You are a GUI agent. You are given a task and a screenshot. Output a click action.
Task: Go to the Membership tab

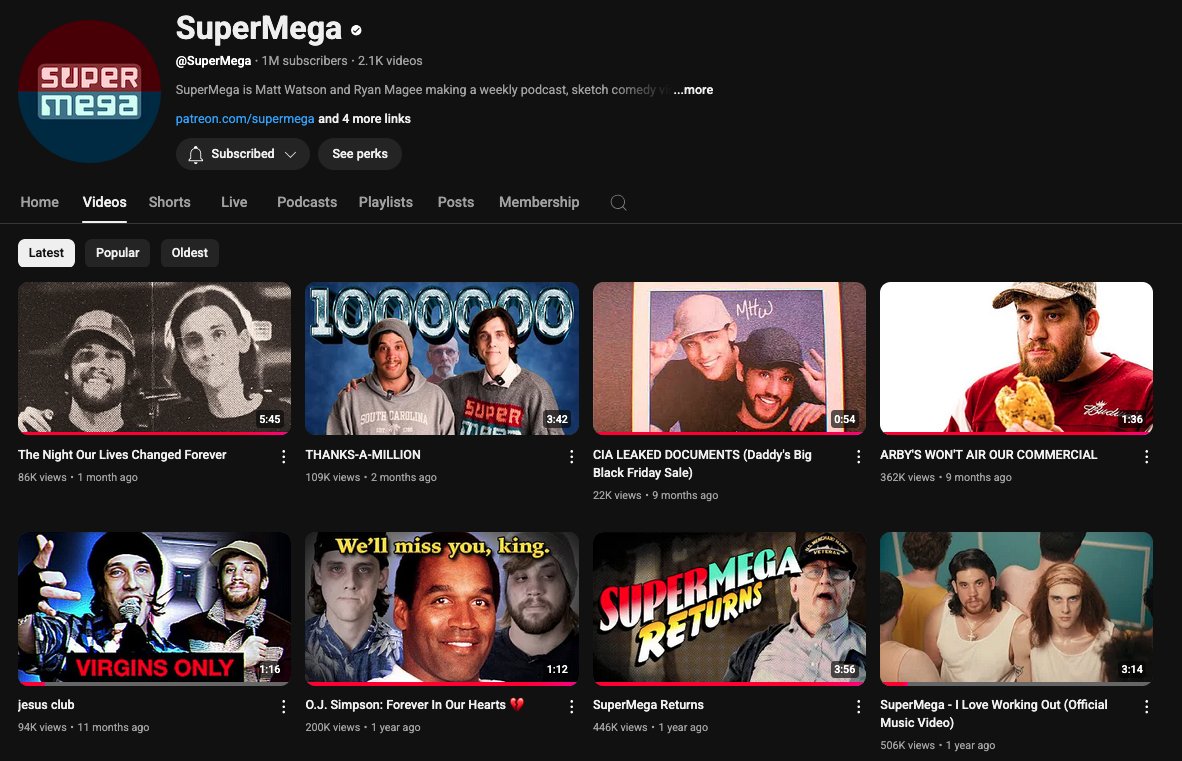[539, 202]
